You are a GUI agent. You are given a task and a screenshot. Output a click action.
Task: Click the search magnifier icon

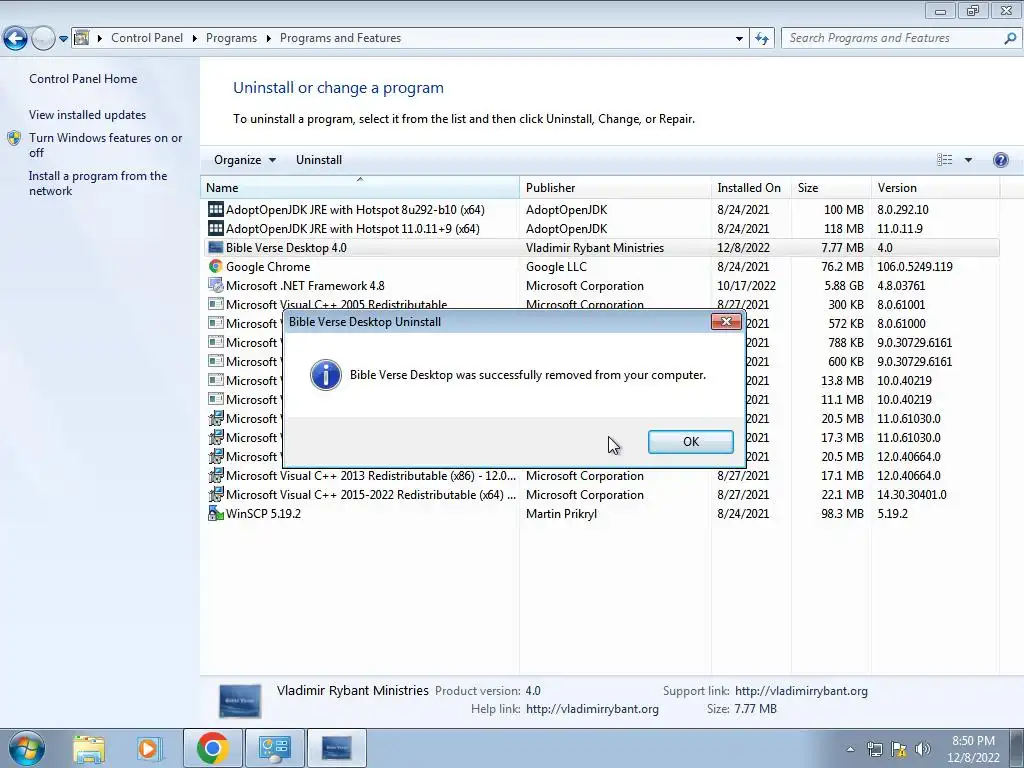pyautogui.click(x=1010, y=39)
